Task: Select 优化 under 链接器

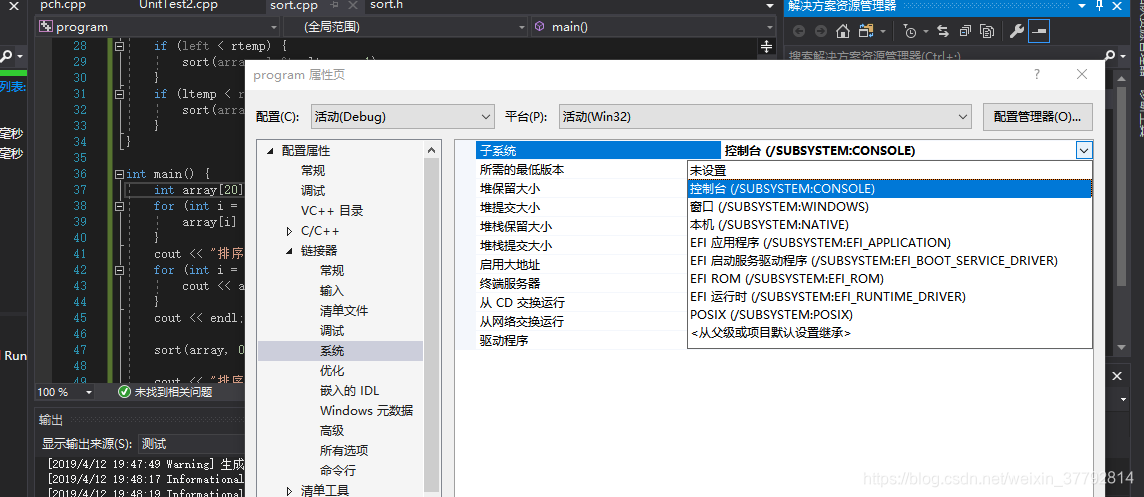Action: (x=332, y=371)
